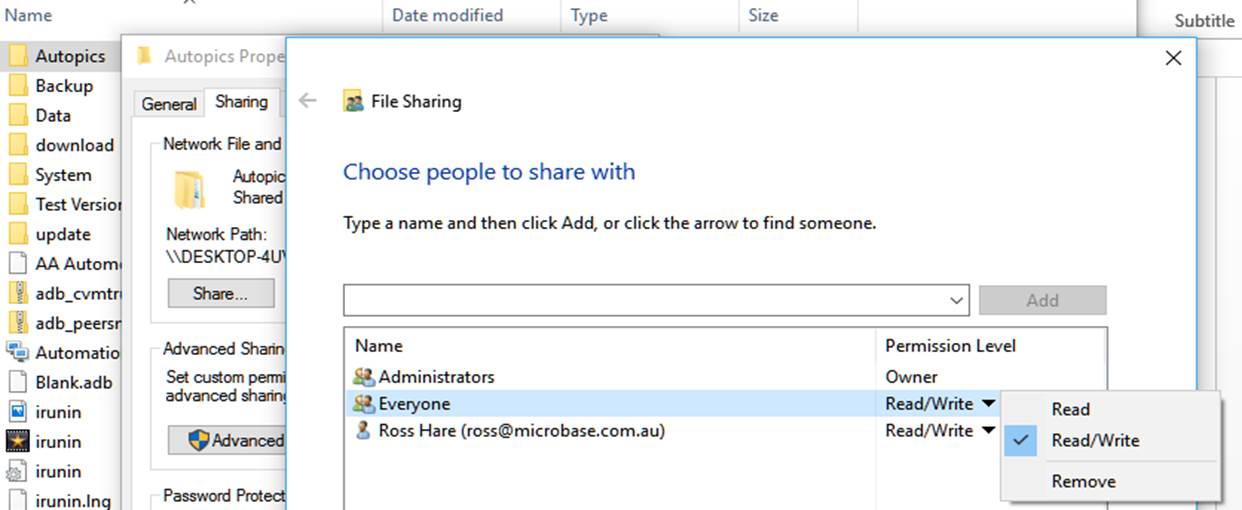Open Ross Hare's Read/Write permission dropdown
The image size is (1242, 510).
tap(940, 431)
